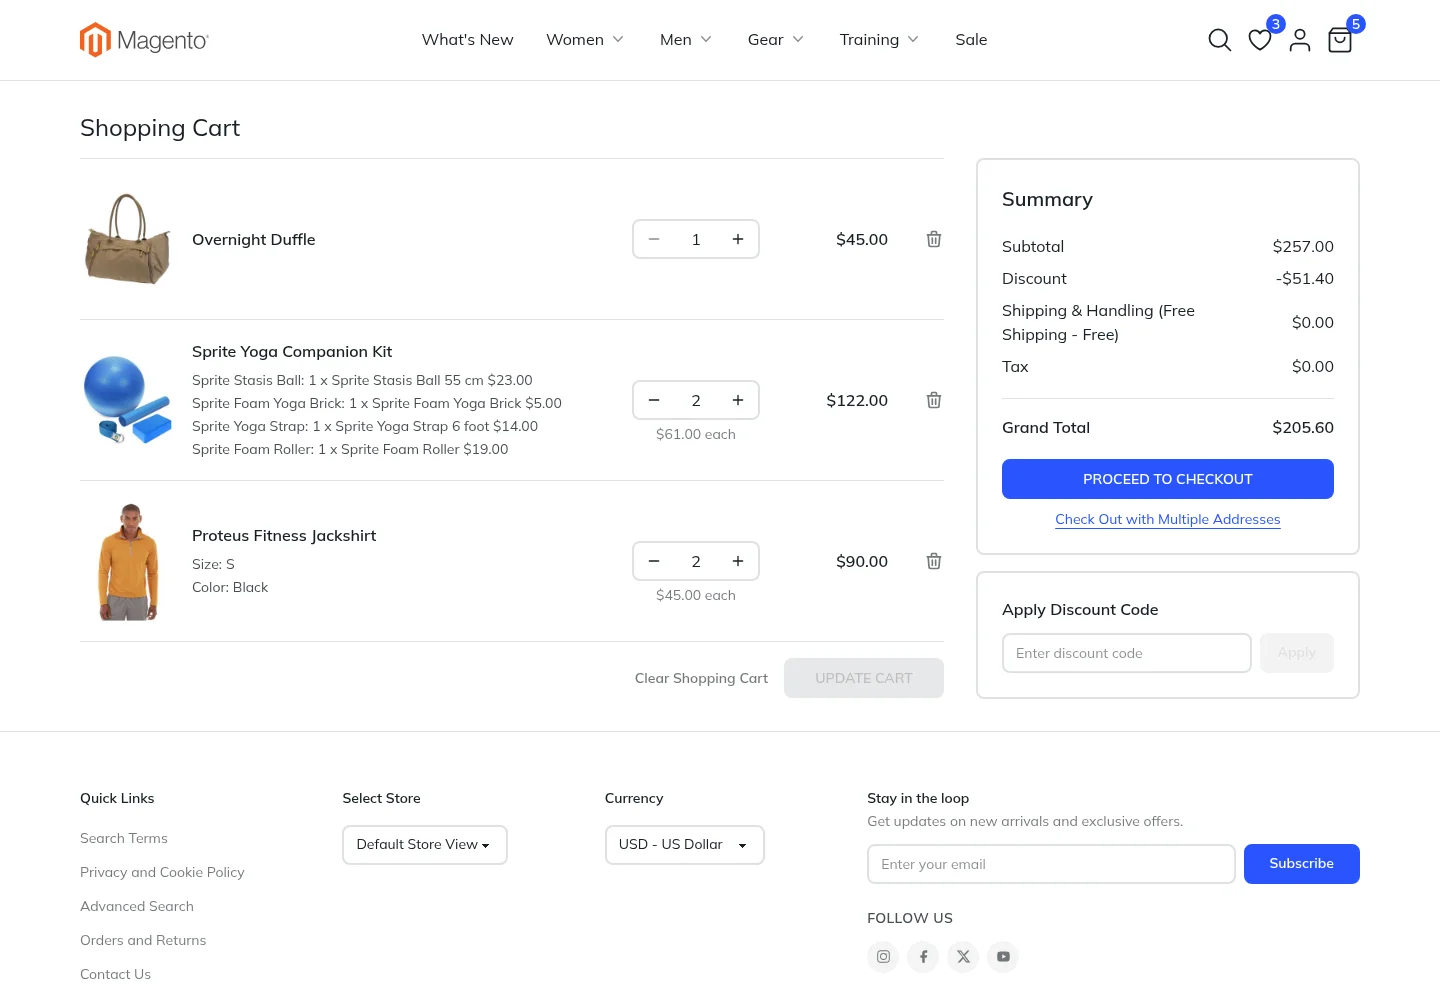Viewport: 1440px width, 1000px height.
Task: Click the Subscribe button
Action: [1302, 864]
